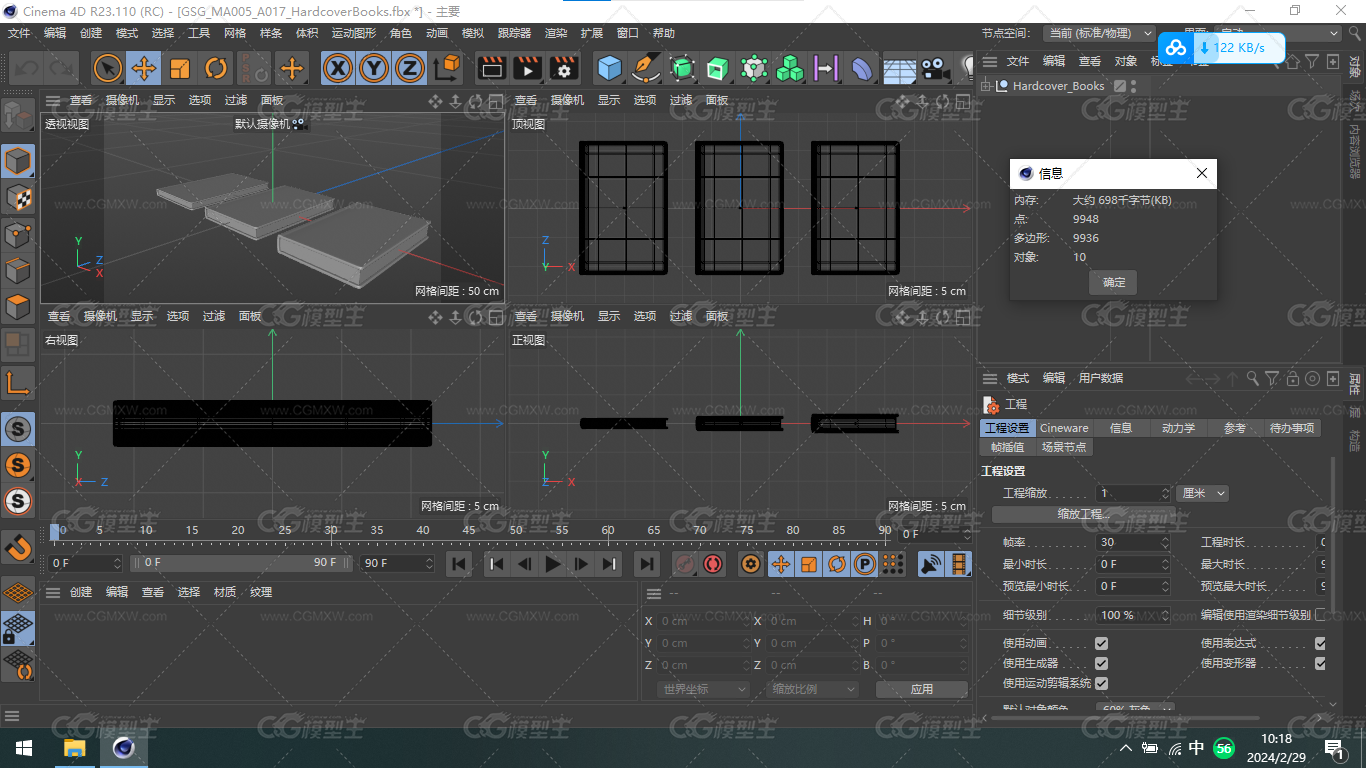Click the end frame 90 F stepper
1366x768 pixels.
pyautogui.click(x=429, y=563)
